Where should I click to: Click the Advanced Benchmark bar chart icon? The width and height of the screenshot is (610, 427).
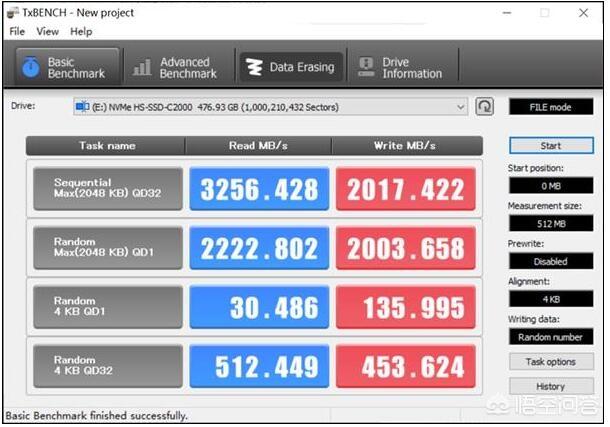point(142,67)
